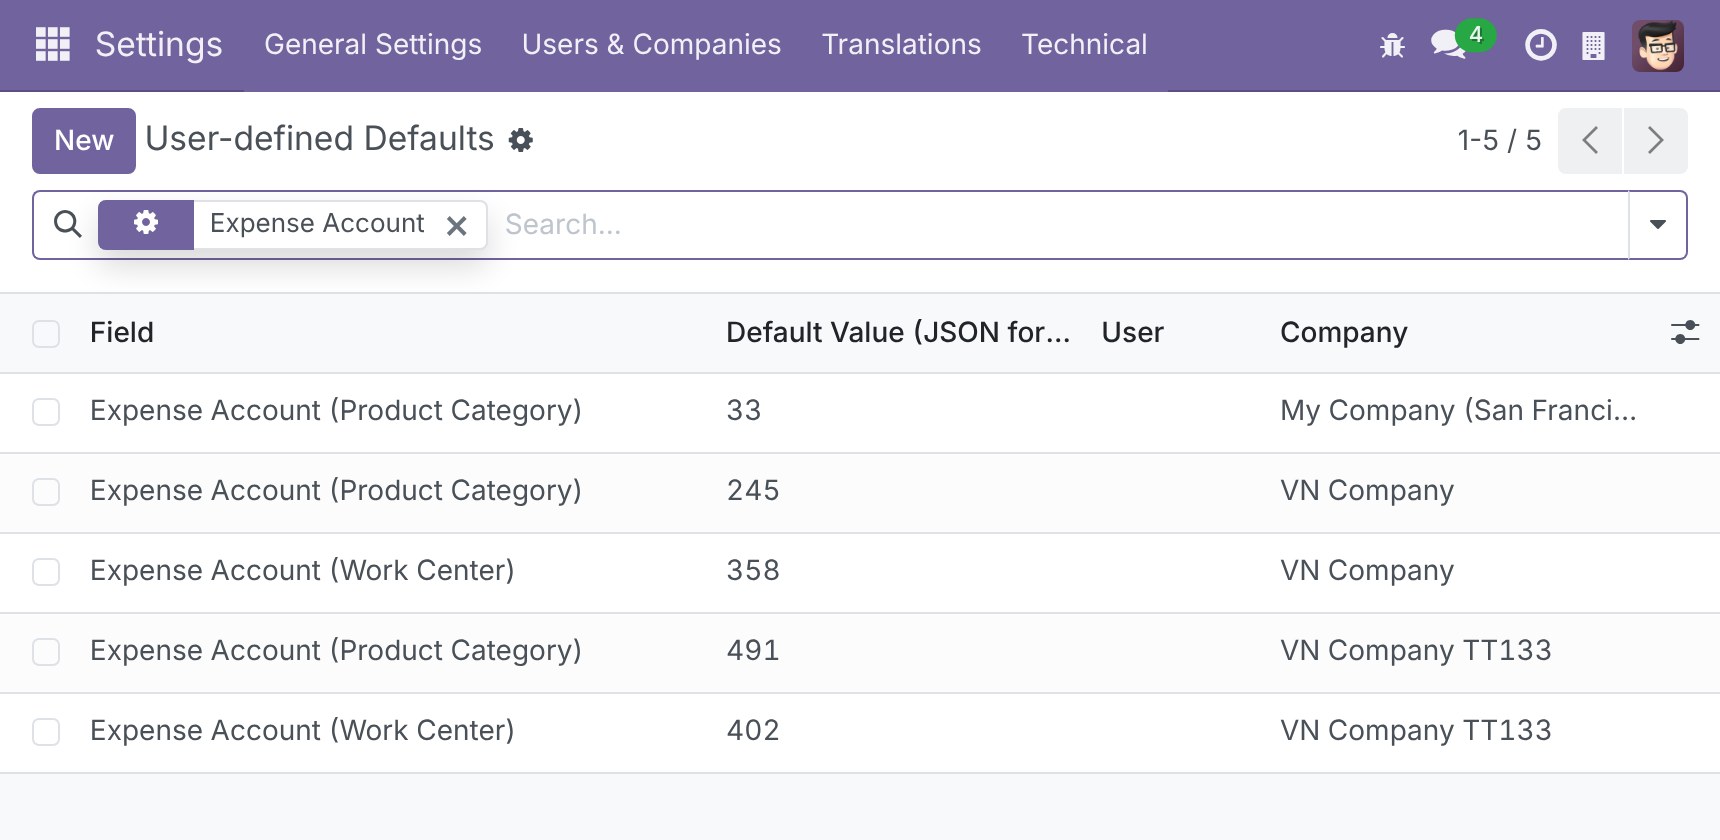Open the user avatar menu

(1658, 46)
